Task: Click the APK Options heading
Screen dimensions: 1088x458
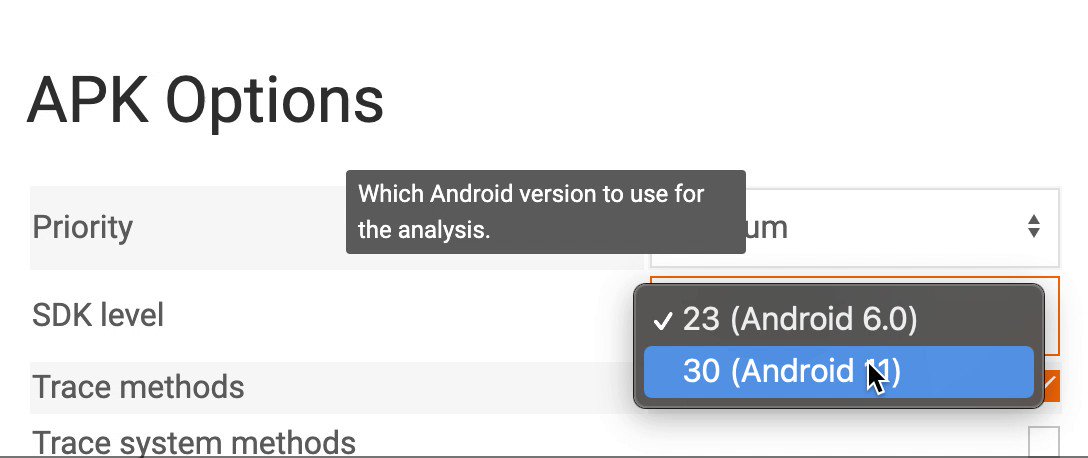Action: coord(205,101)
